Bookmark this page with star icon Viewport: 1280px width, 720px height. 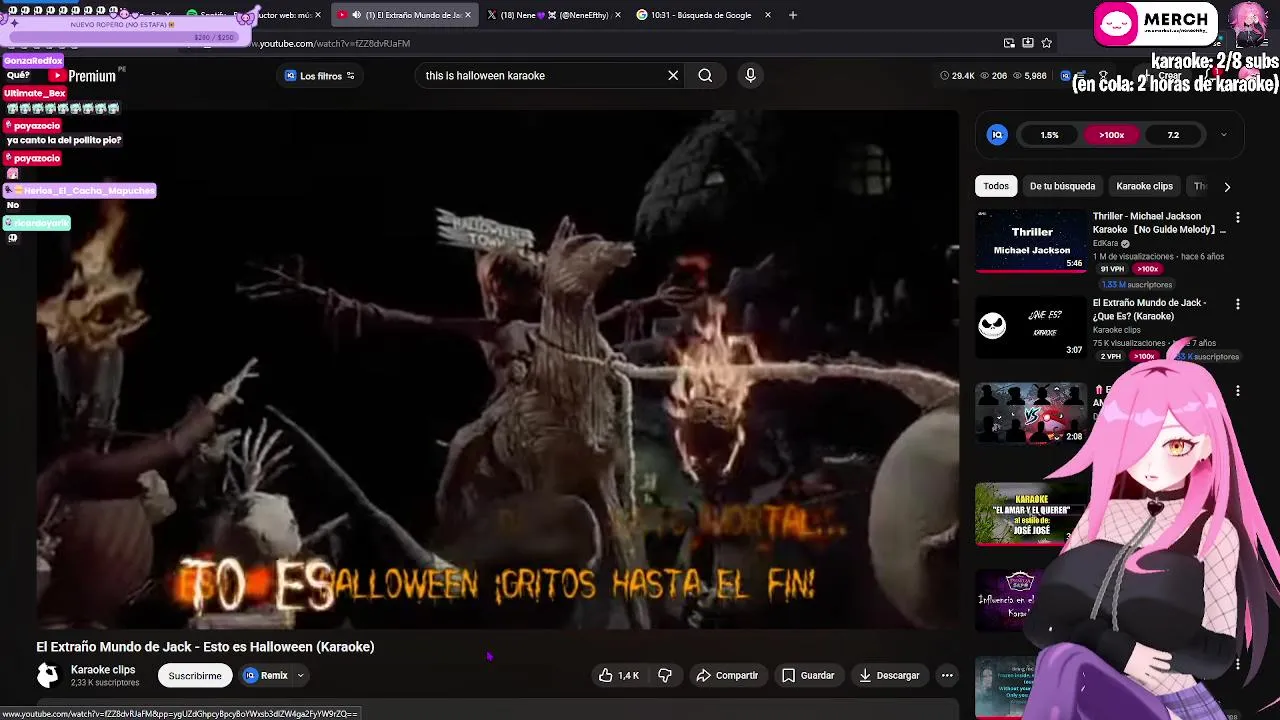(1047, 43)
